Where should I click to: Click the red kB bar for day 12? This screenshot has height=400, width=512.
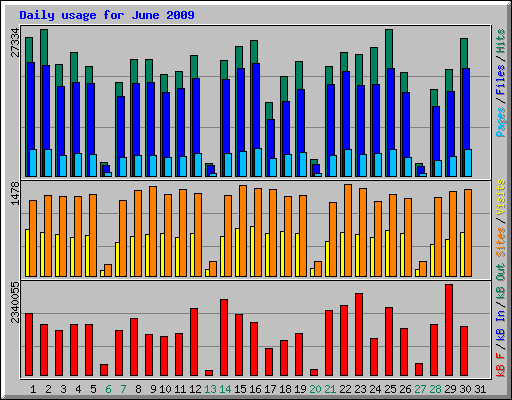click(194, 342)
